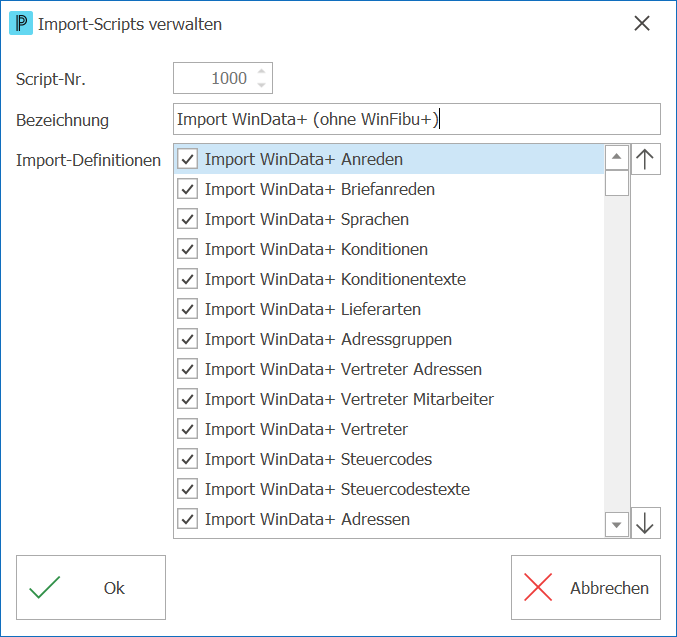Toggle Import WinData+ Lieferarten checkbox
This screenshot has width=677, height=637.
click(188, 309)
